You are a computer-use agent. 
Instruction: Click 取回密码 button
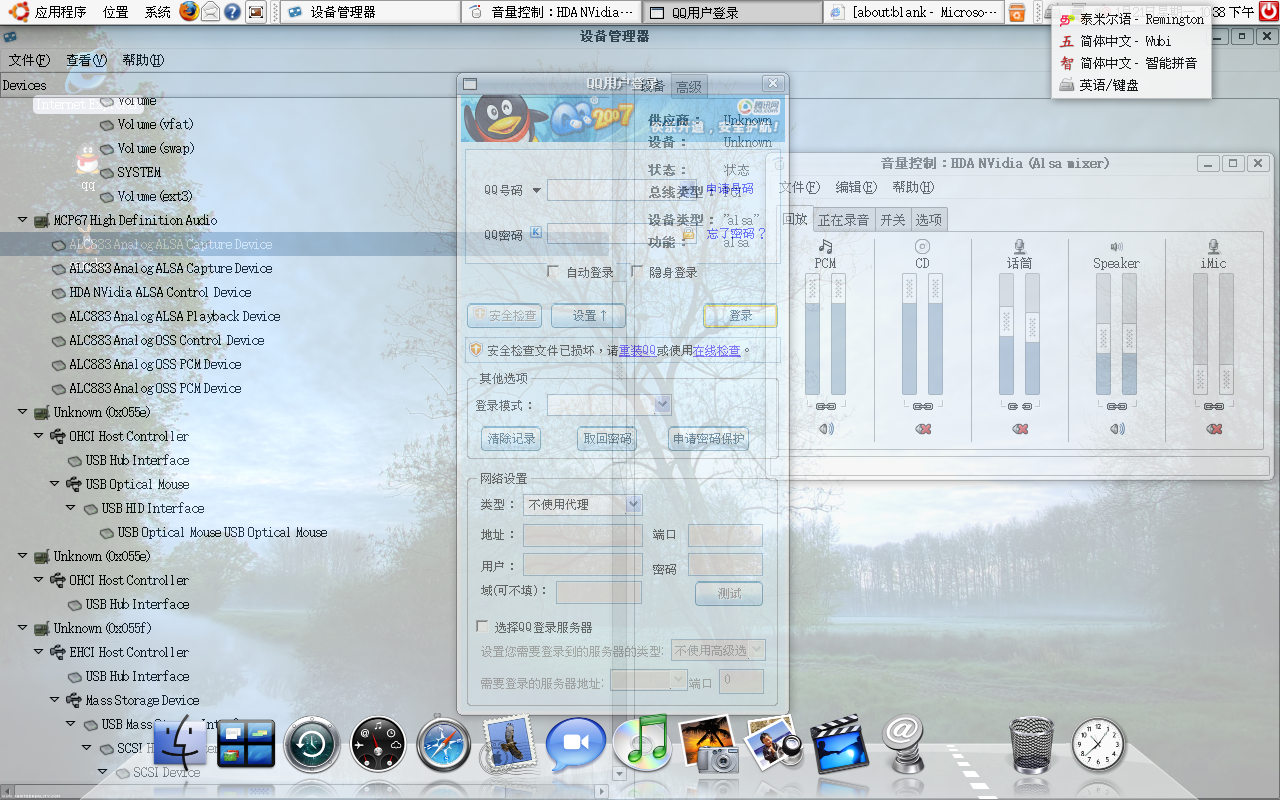point(607,439)
